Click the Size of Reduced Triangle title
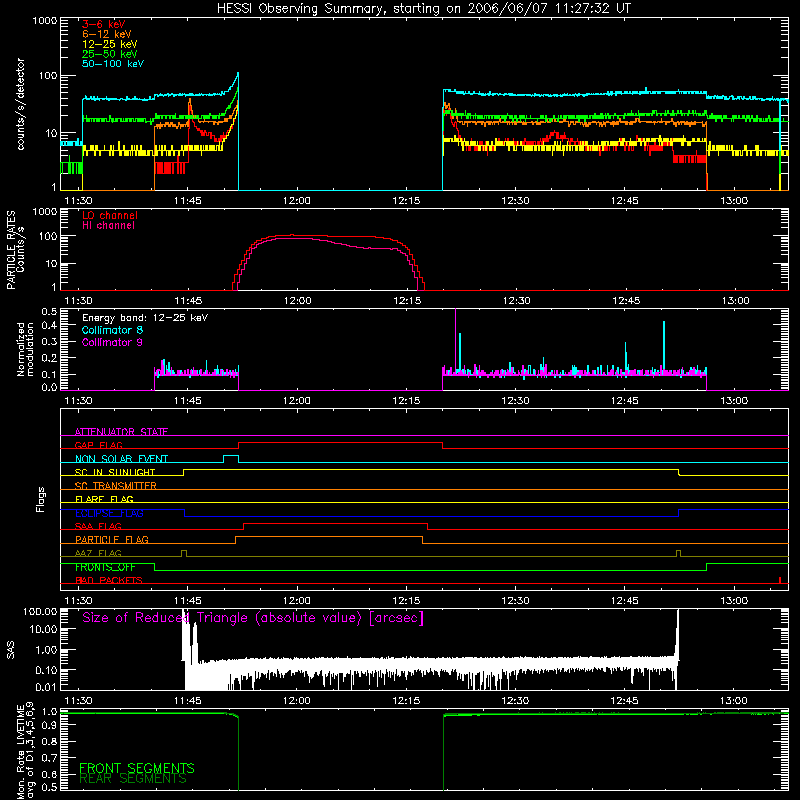The height and width of the screenshot is (800, 800). point(253,618)
